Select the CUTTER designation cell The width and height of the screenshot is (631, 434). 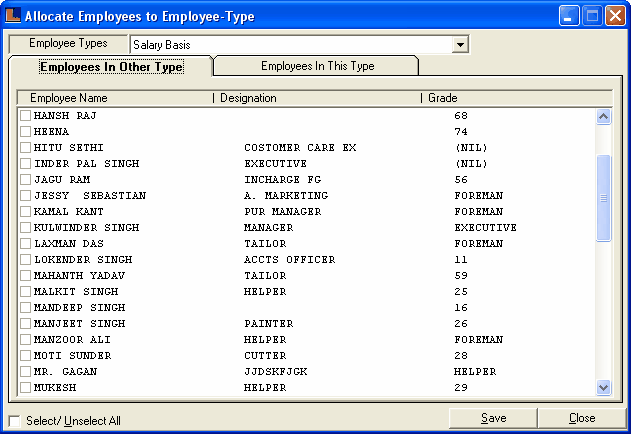tap(265, 355)
